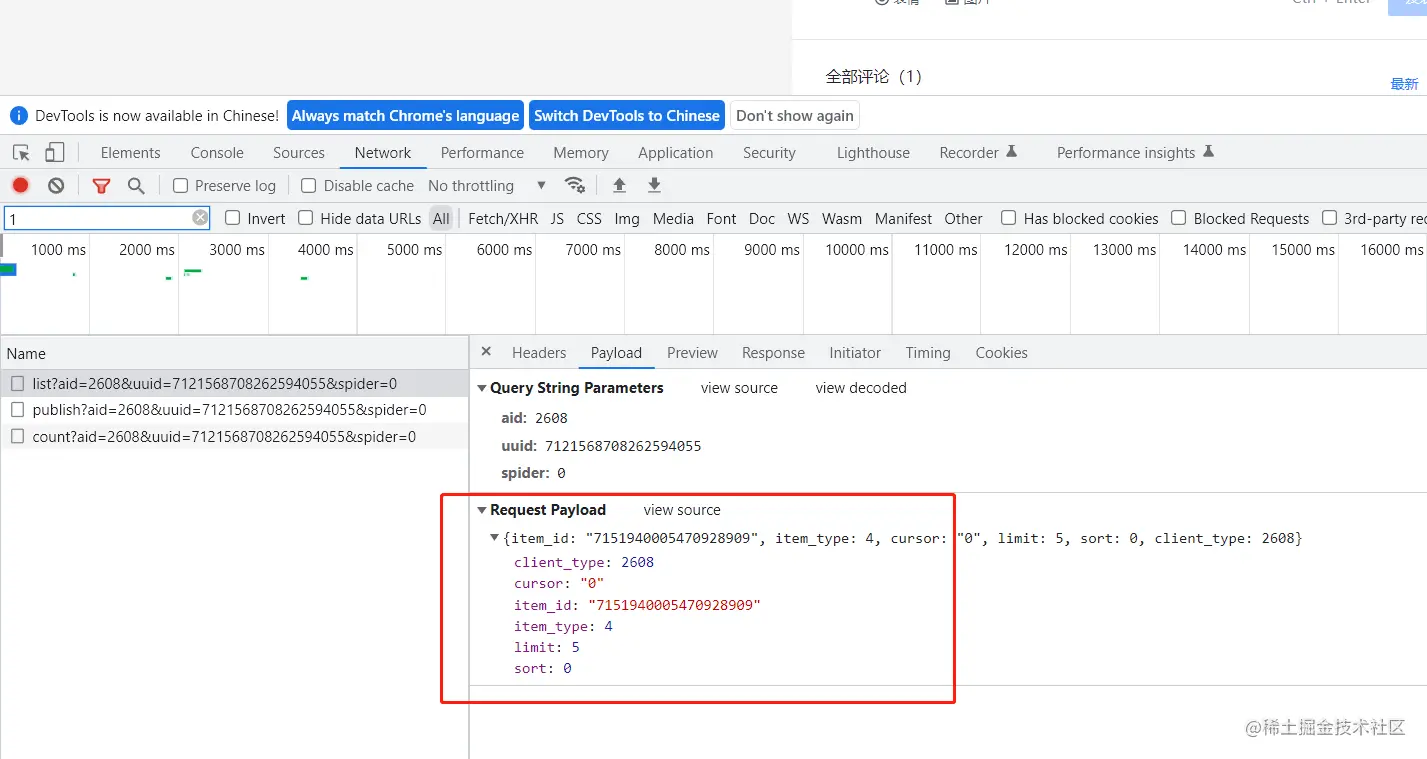This screenshot has height=759, width=1427.
Task: Click Switch DevTools to Chinese button
Action: pos(627,116)
